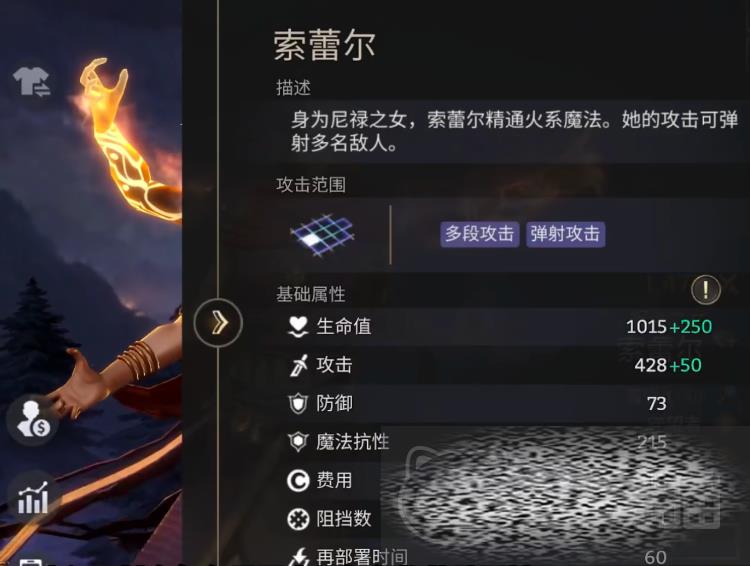Open the character purchase dollar icon
750x566 pixels.
[x=33, y=420]
